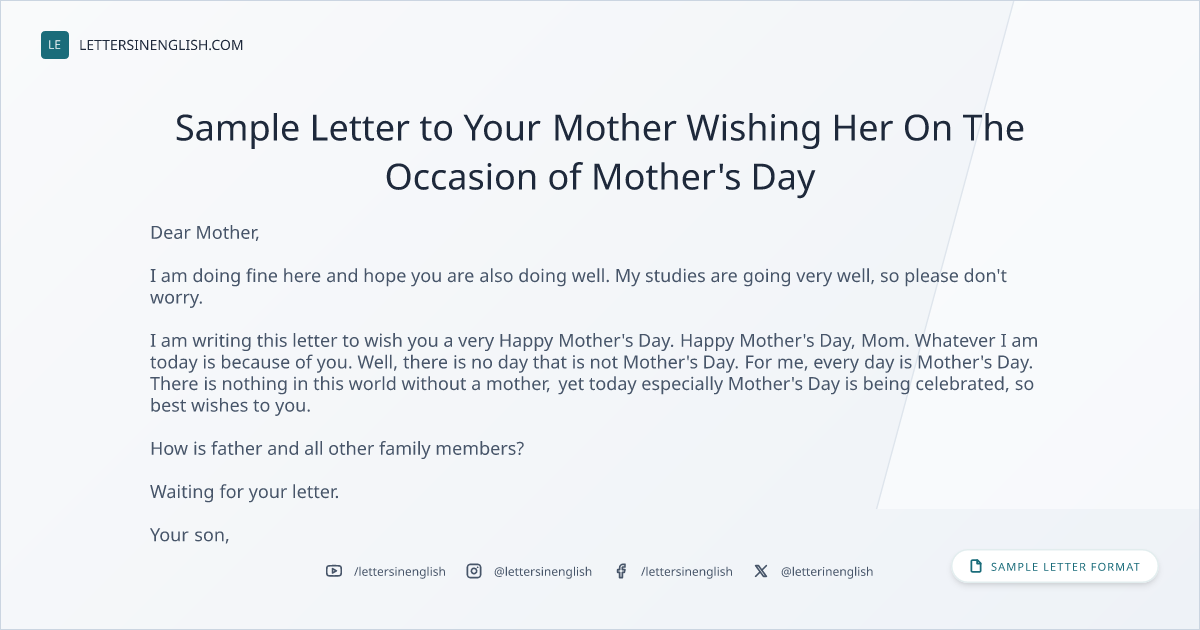Click the X (Twitter) icon in the footer

click(761, 571)
